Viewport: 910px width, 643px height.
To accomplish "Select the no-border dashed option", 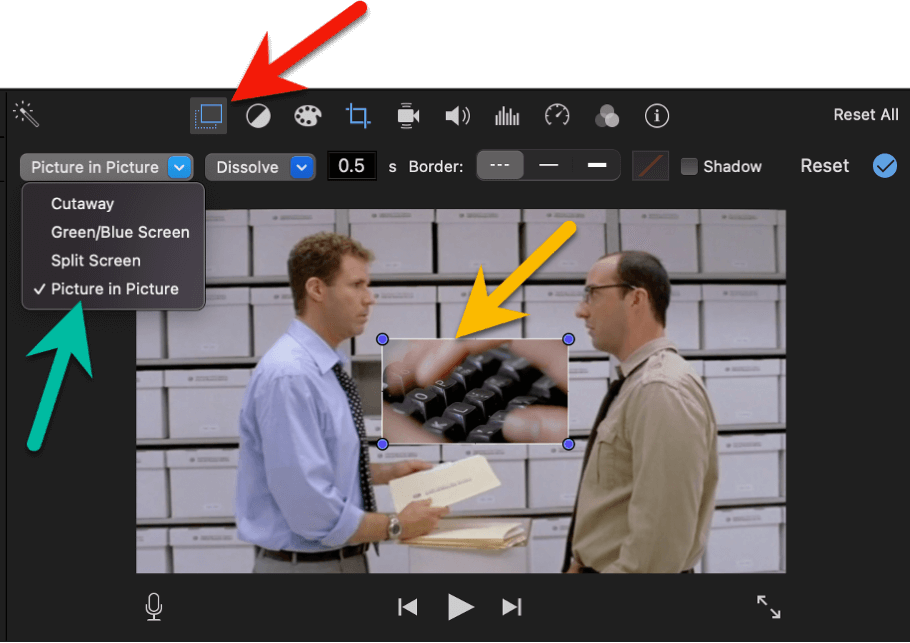I will (500, 165).
